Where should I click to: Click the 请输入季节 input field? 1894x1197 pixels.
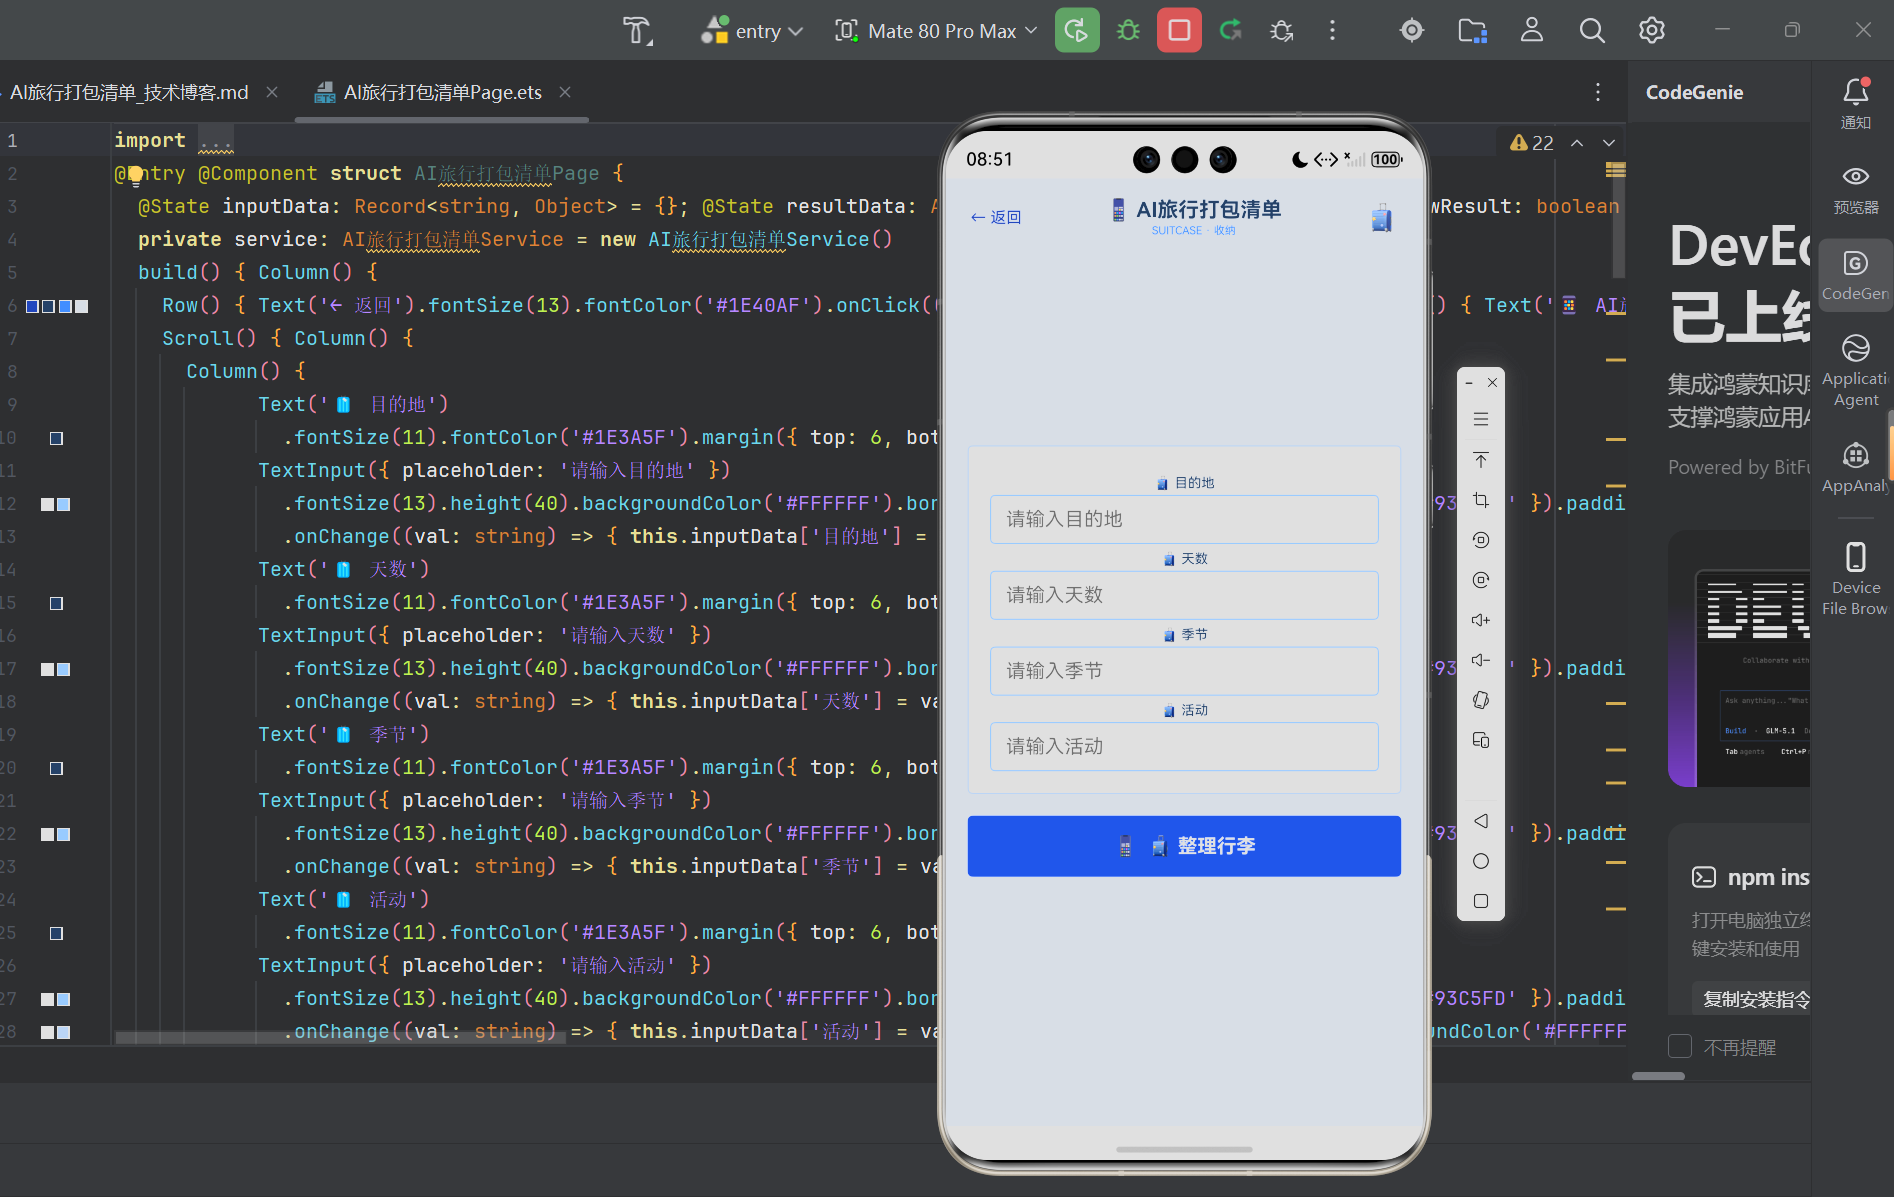click(1184, 671)
